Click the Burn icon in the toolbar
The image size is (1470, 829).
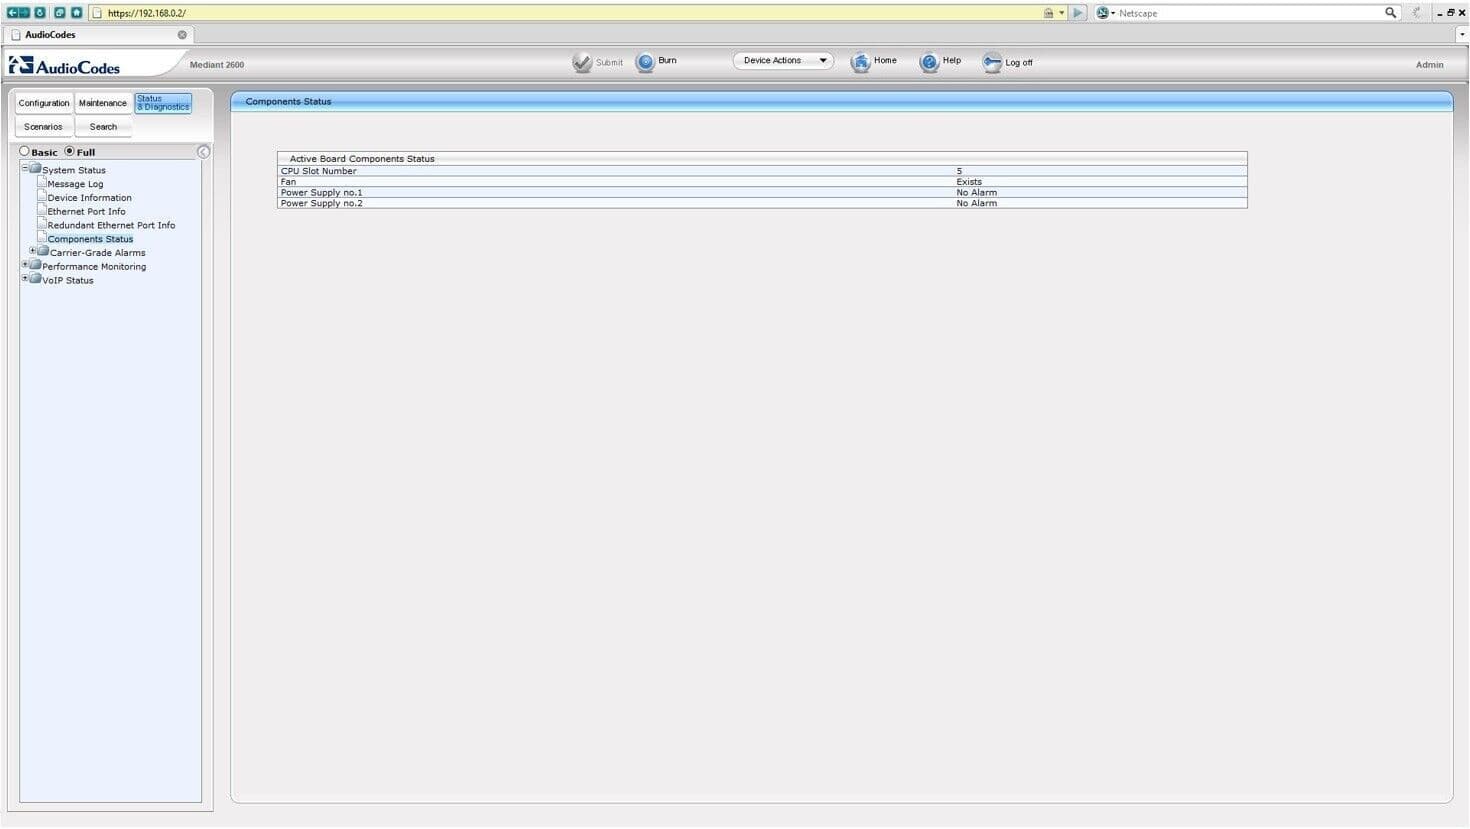pyautogui.click(x=646, y=62)
